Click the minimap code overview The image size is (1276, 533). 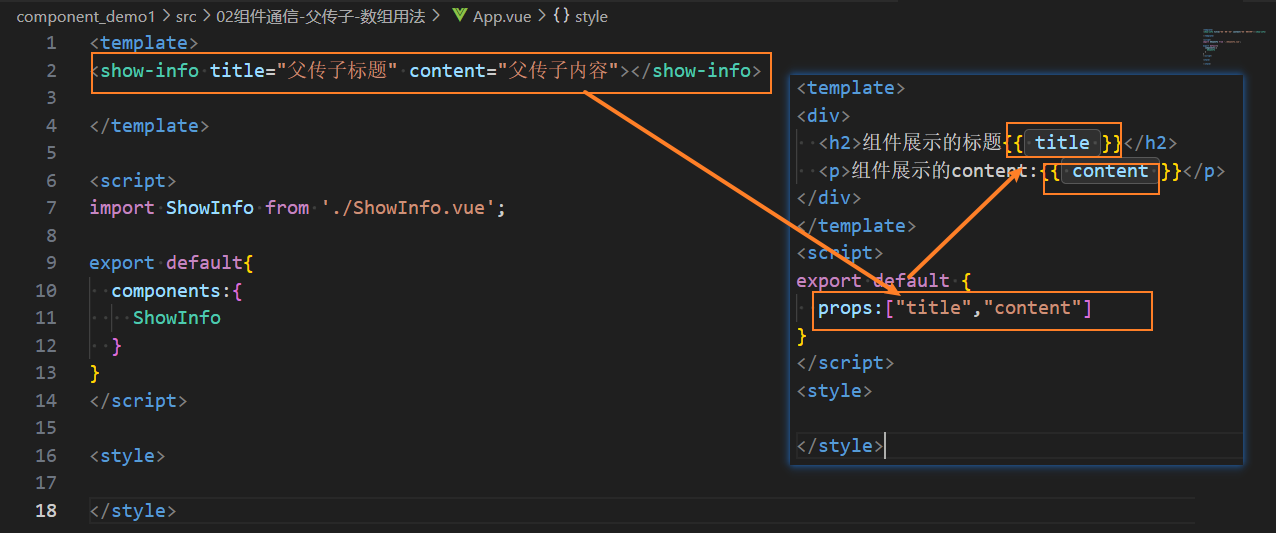(x=1234, y=48)
